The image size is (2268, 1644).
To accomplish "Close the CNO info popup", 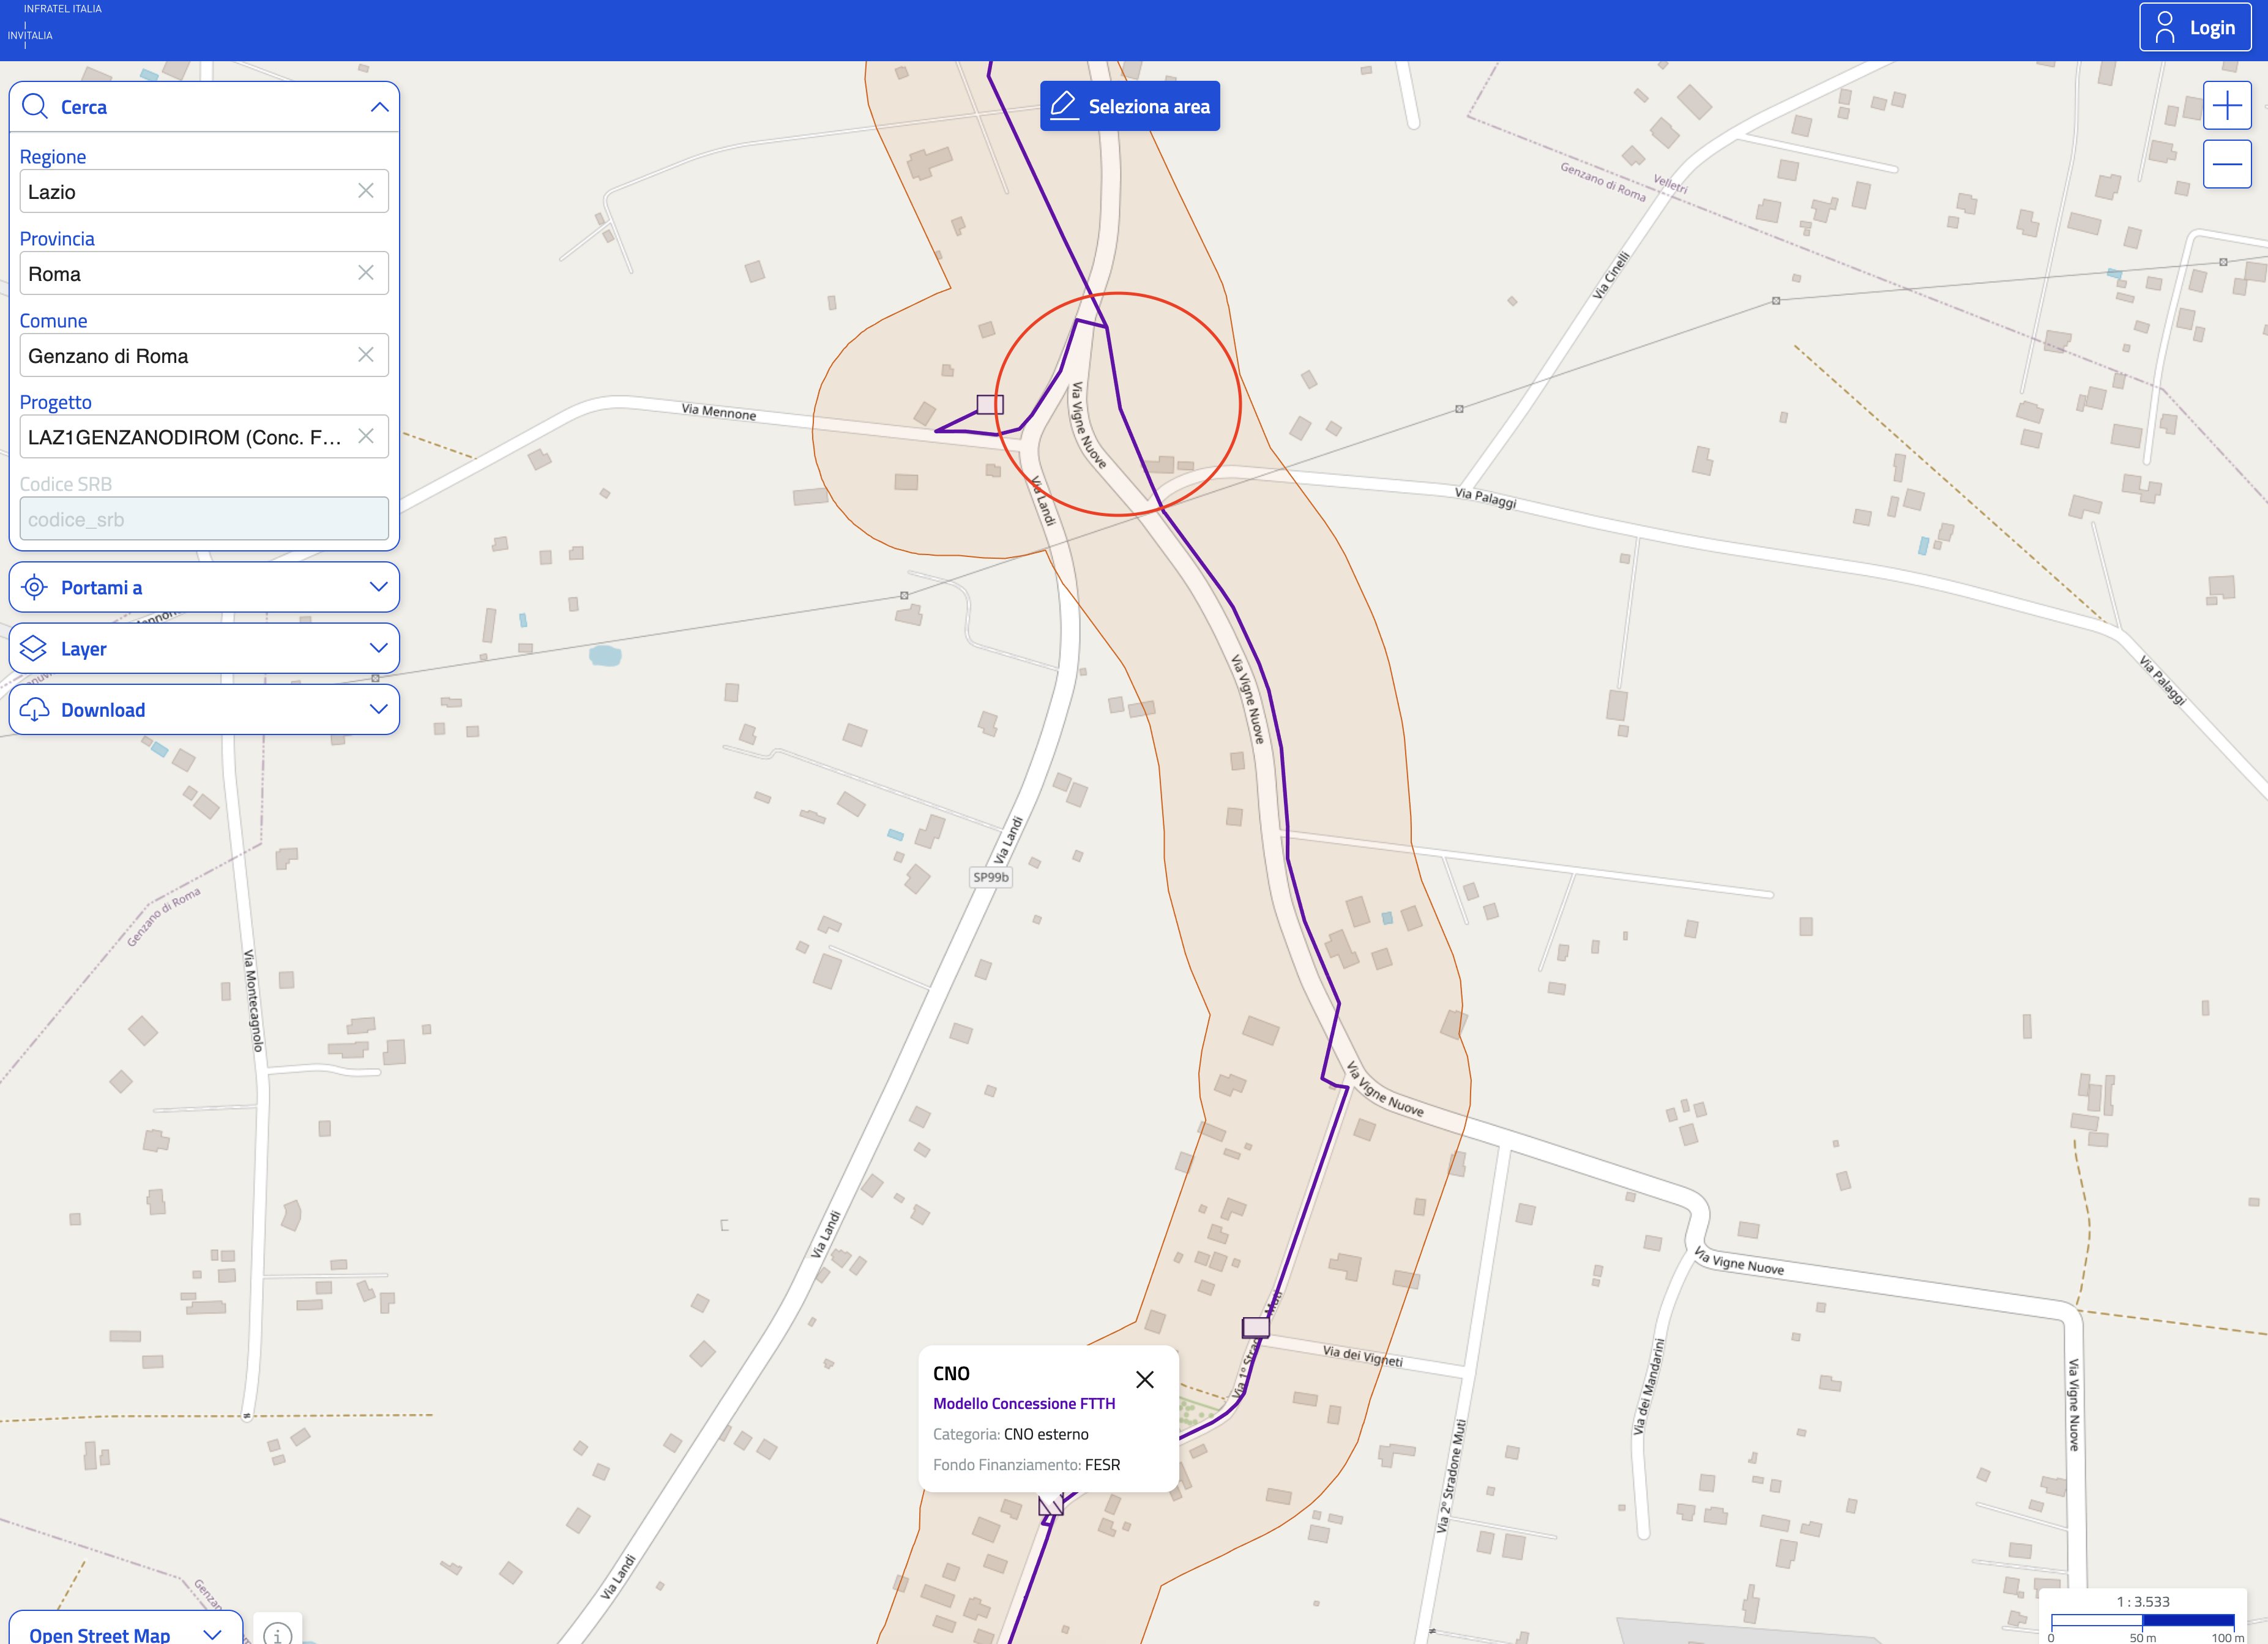I will pos(1145,1380).
